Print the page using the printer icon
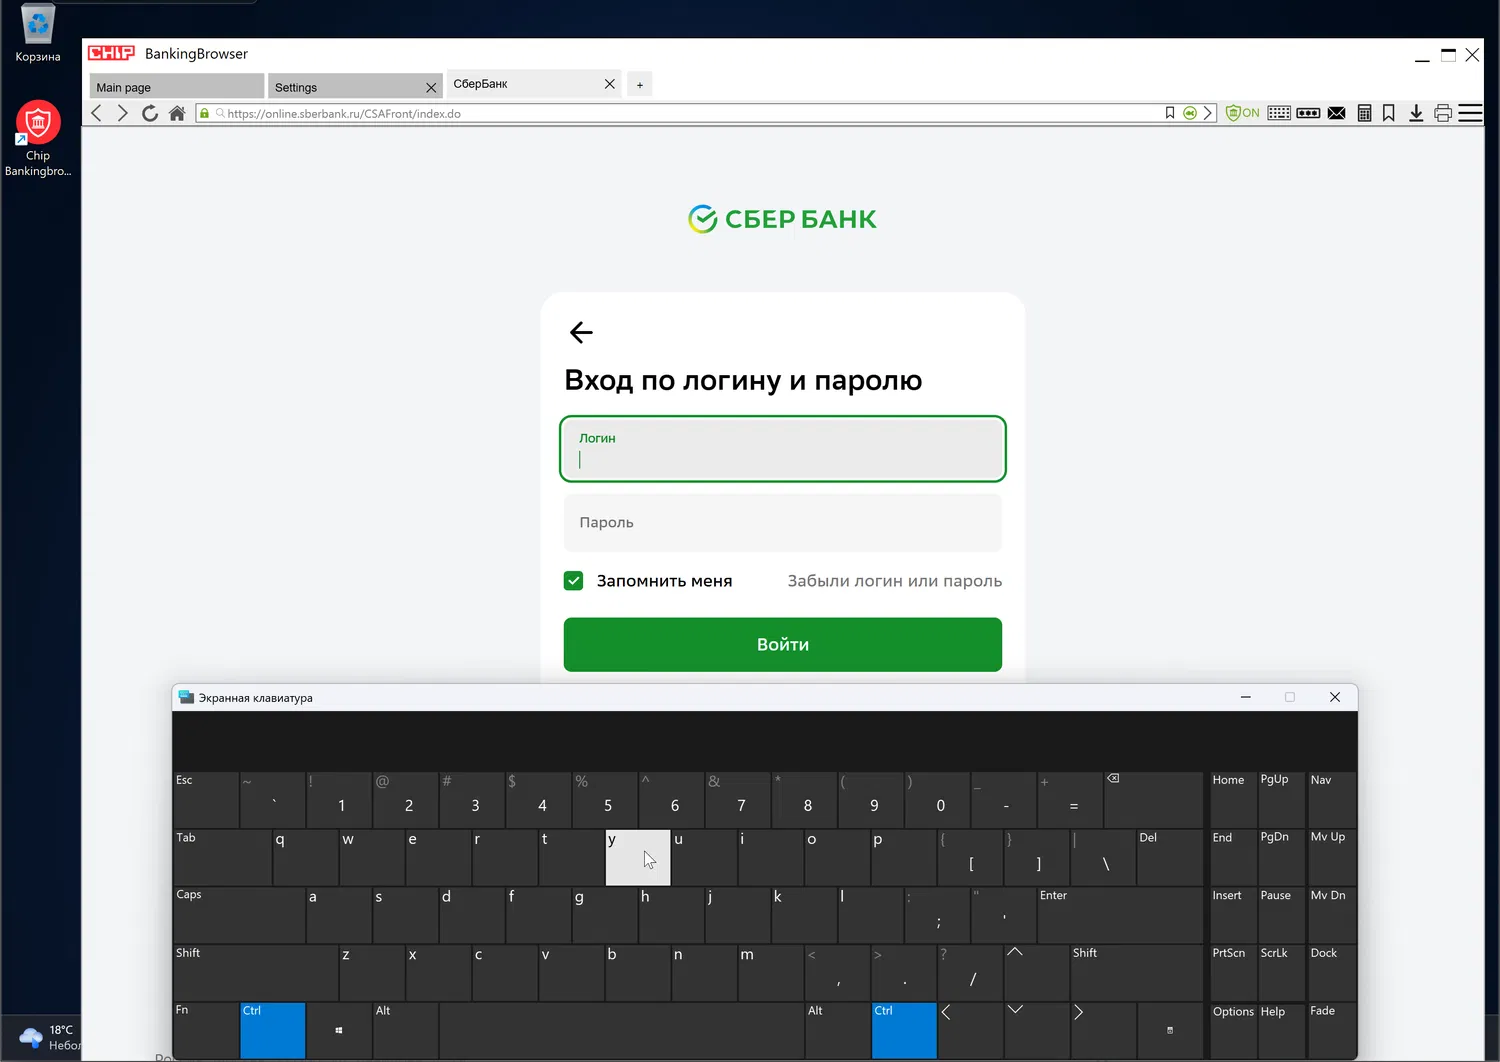The width and height of the screenshot is (1500, 1062). (x=1443, y=113)
